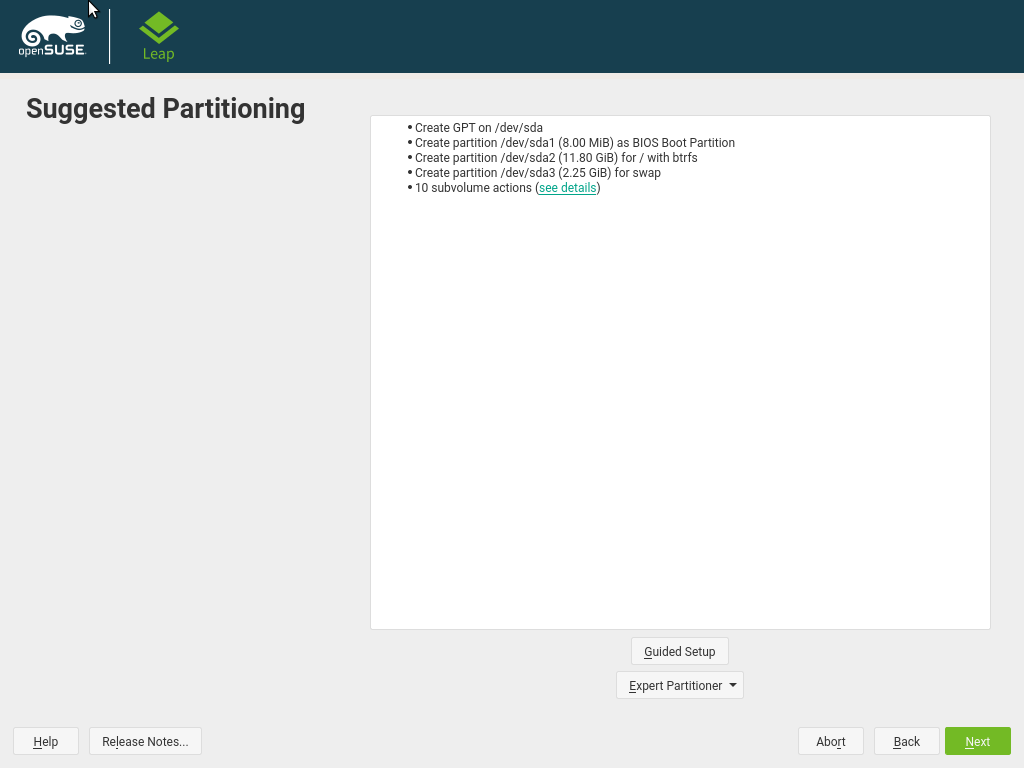Select the /dev/sda2 btrfs partition line
1024x768 pixels.
[x=556, y=158]
